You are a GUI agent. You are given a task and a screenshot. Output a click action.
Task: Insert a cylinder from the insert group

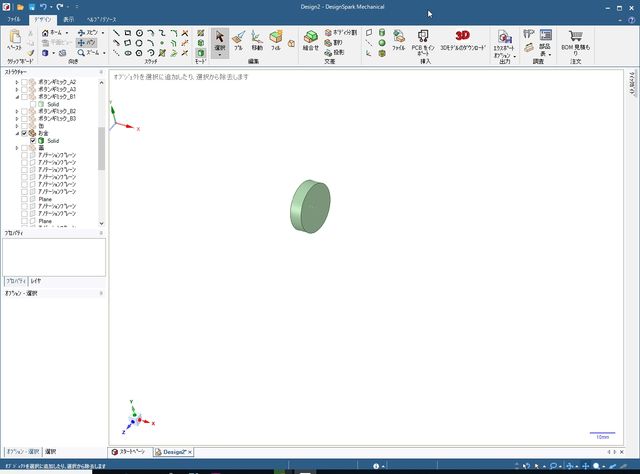[382, 33]
